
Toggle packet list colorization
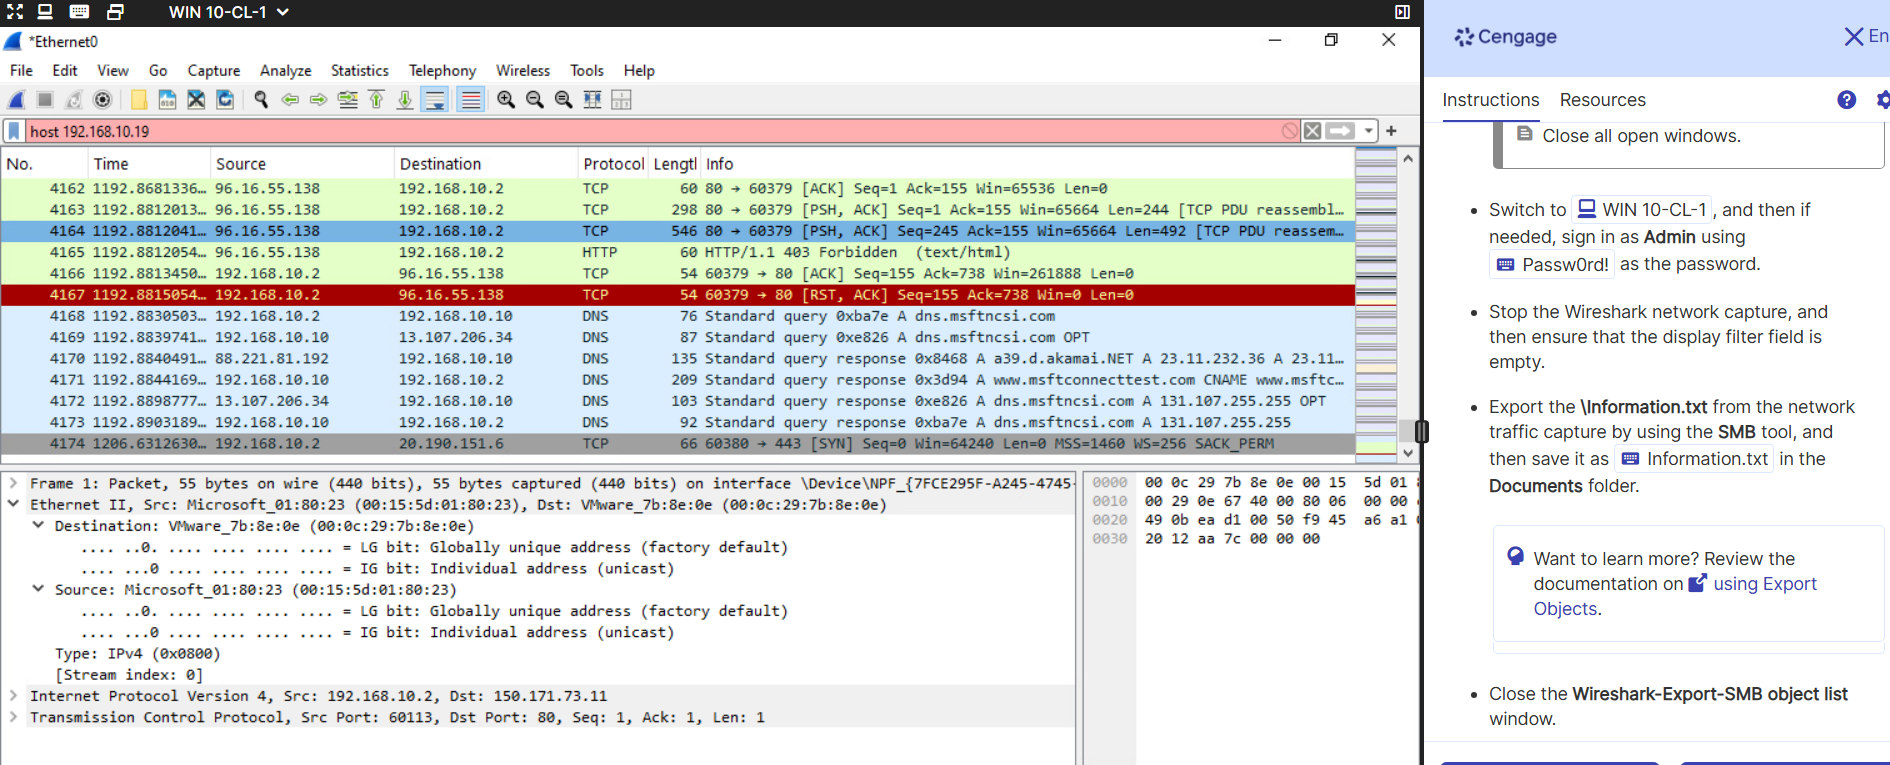point(471,99)
